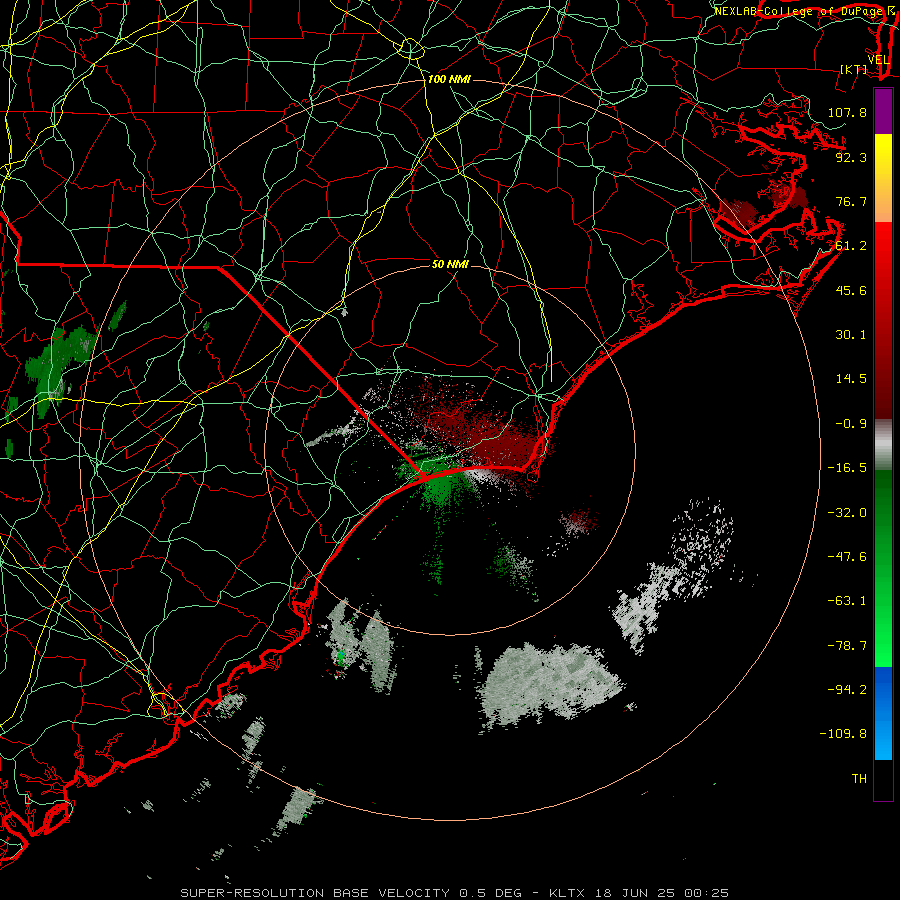900x900 pixels.
Task: Click the -78.7 velocity scale value
Action: [847, 646]
